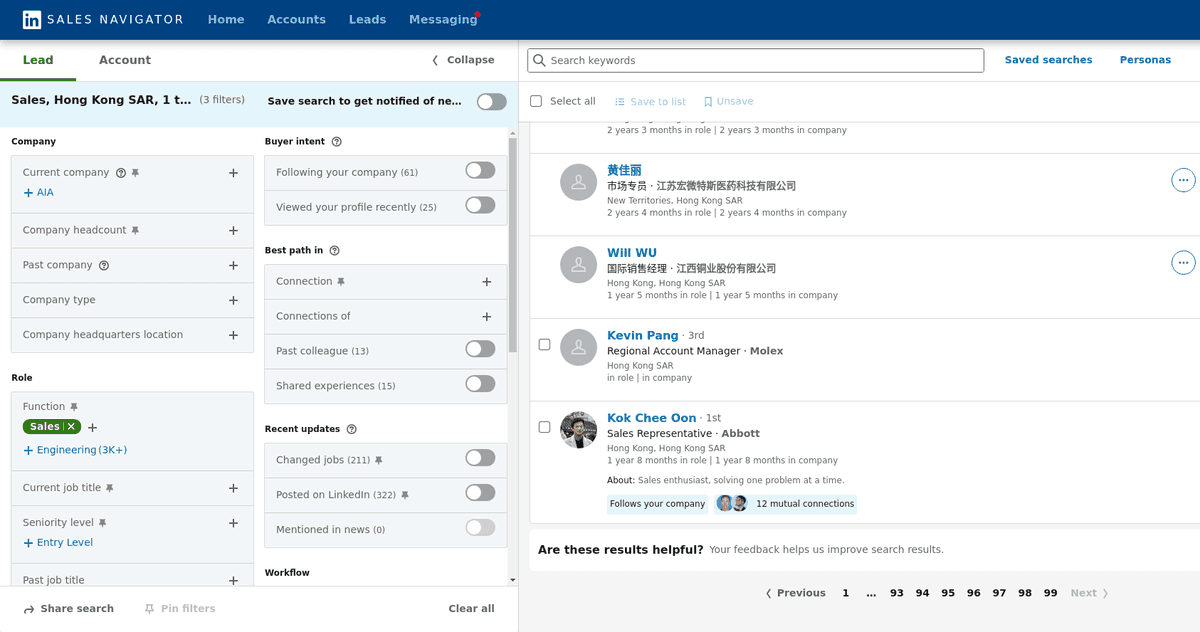The height and width of the screenshot is (632, 1200).
Task: Click the help icon beside Recent updates
Action: coord(351,429)
